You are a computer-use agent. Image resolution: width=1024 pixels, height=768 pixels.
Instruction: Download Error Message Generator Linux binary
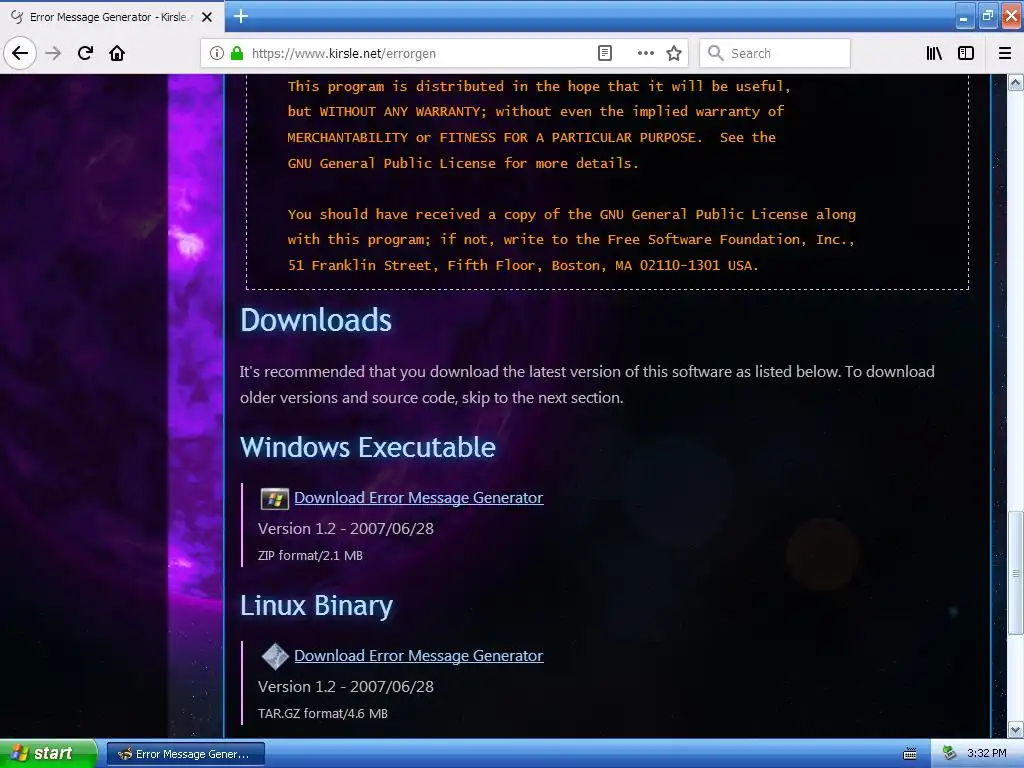pyautogui.click(x=419, y=656)
